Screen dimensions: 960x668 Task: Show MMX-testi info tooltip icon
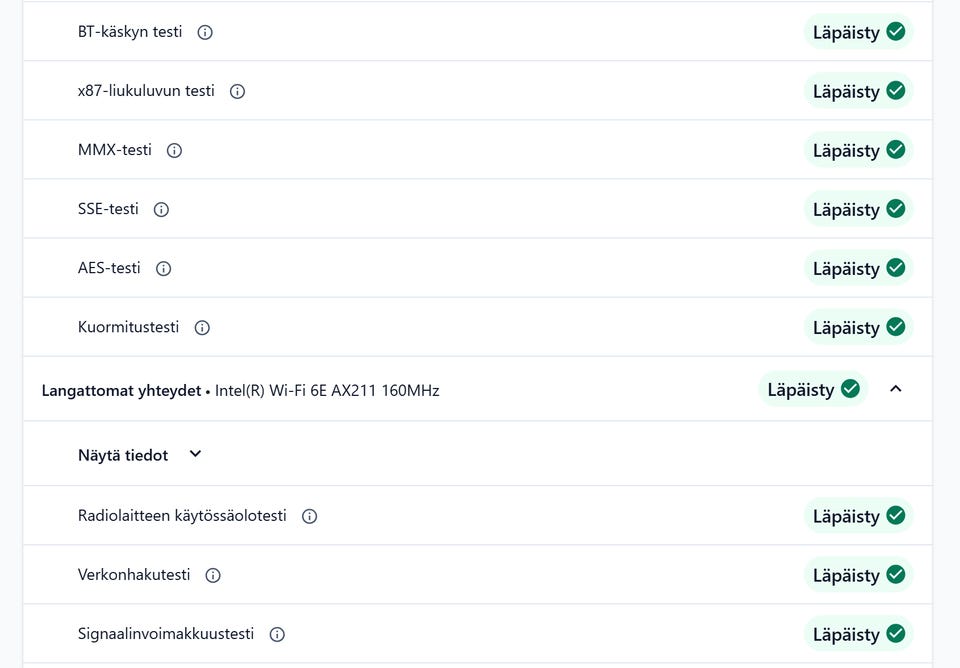point(174,150)
